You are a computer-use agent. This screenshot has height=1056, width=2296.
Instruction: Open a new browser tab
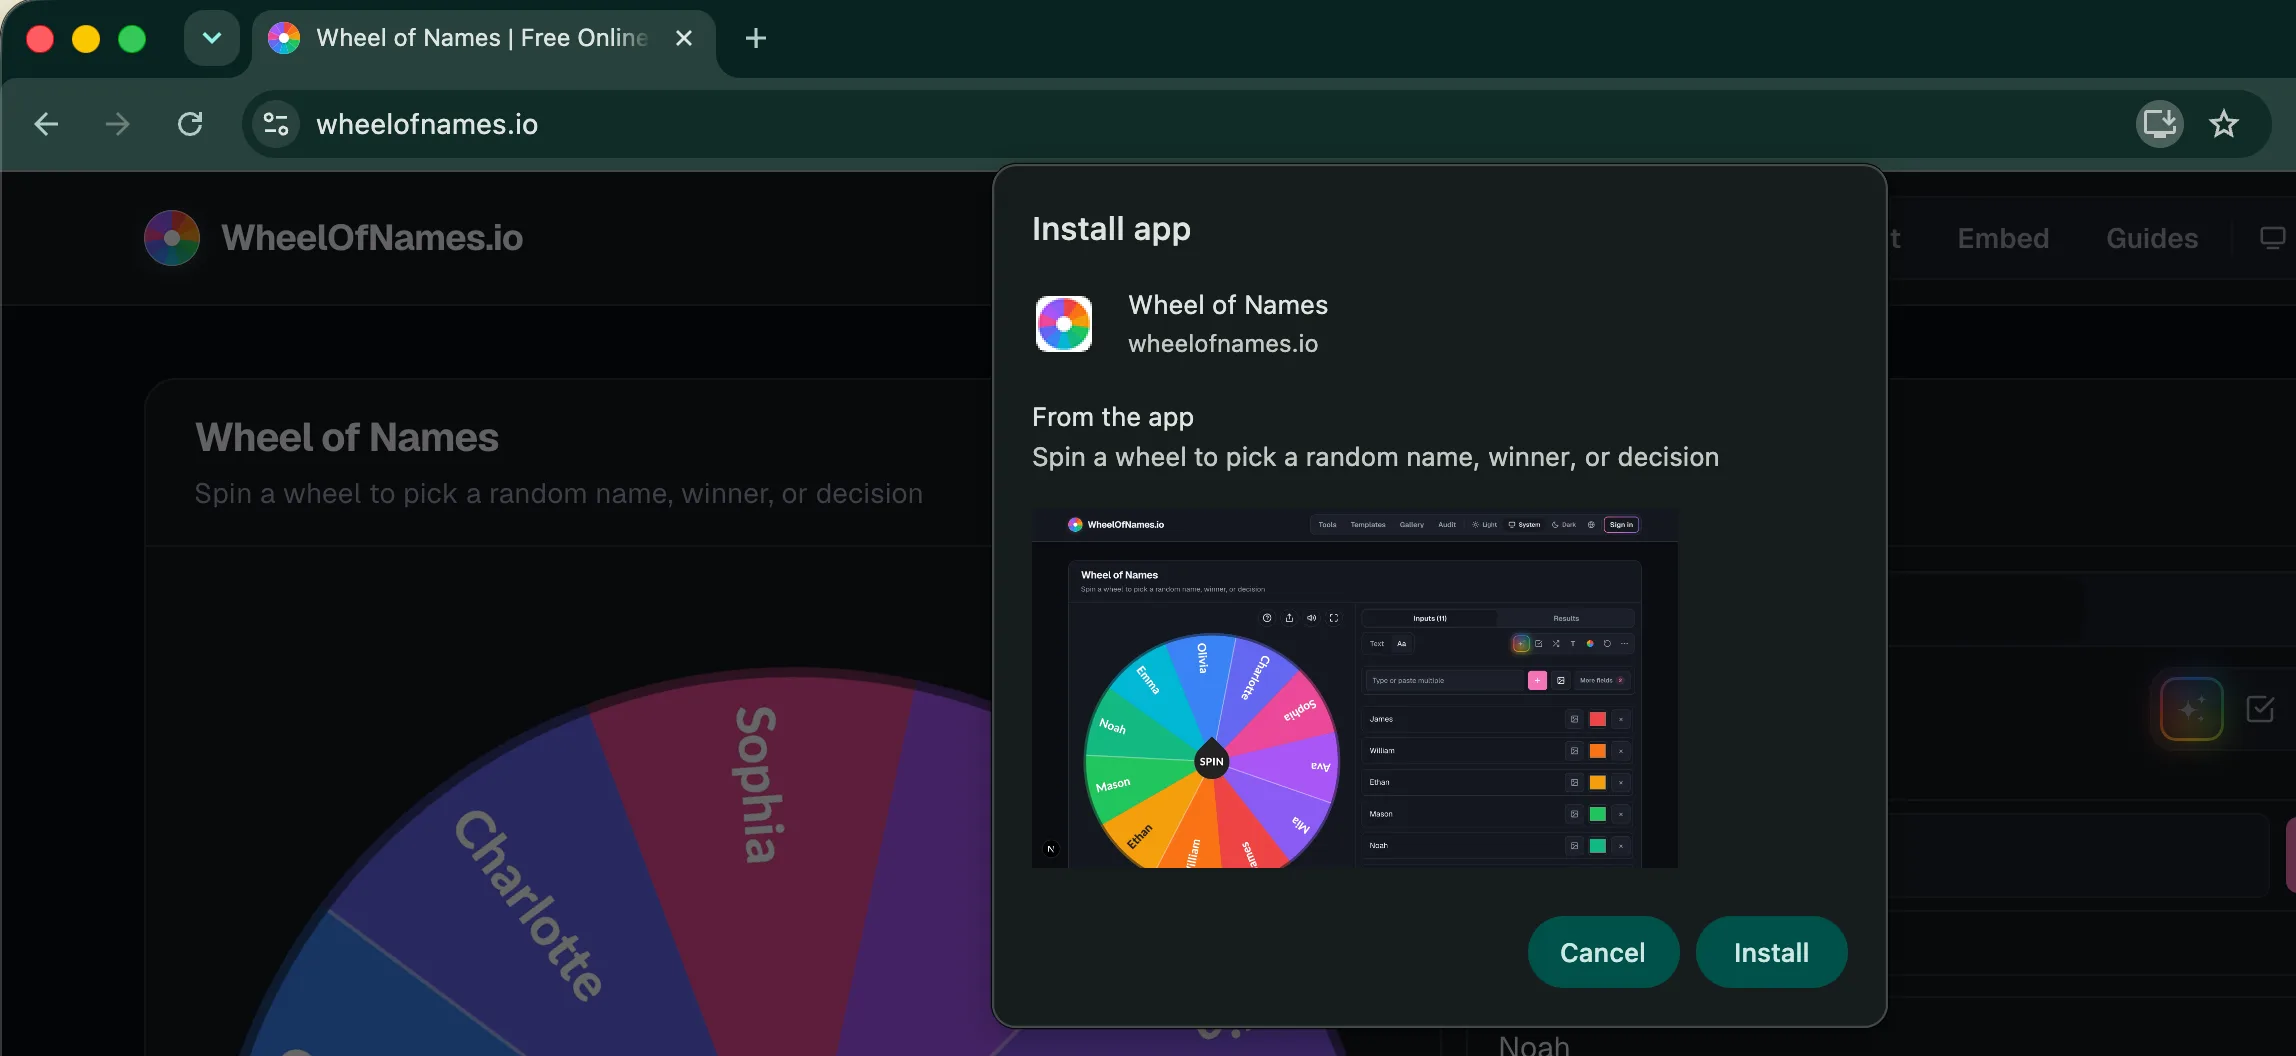(x=756, y=38)
